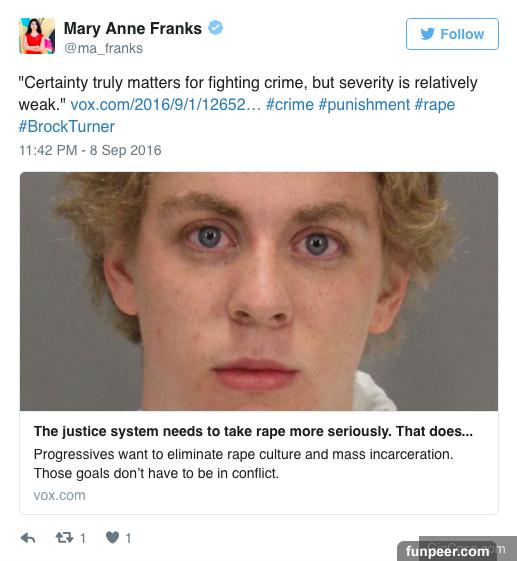Like the tweet with heart icon

click(112, 537)
